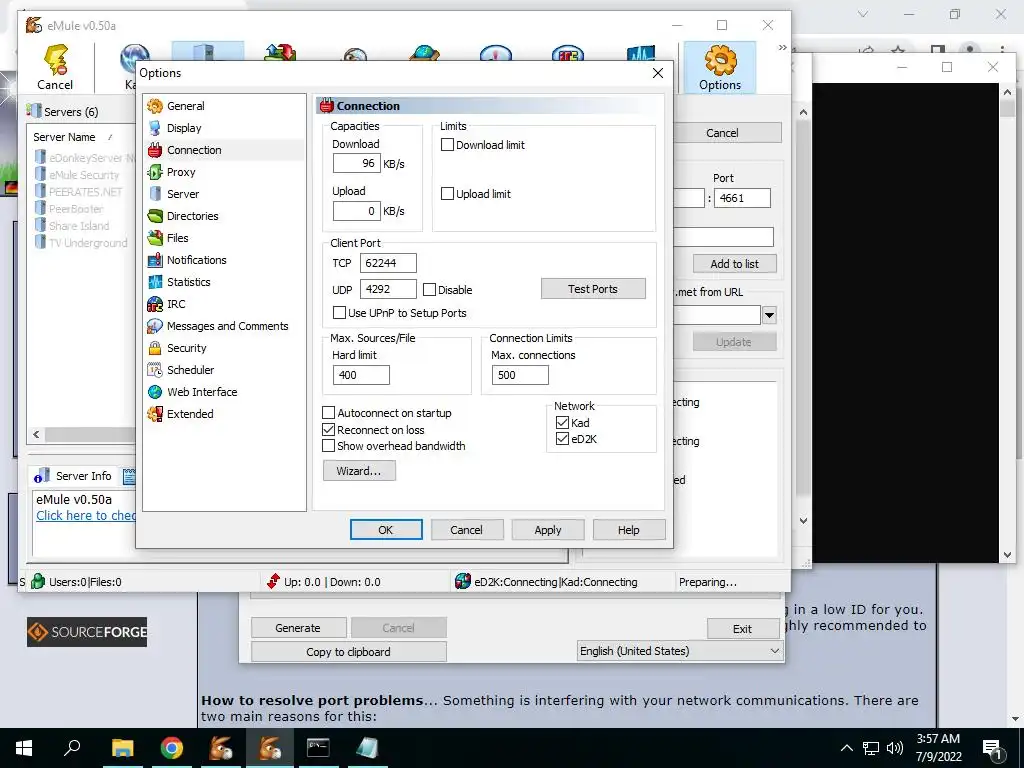Select Statistics options category
The image size is (1024, 768).
[x=188, y=282]
